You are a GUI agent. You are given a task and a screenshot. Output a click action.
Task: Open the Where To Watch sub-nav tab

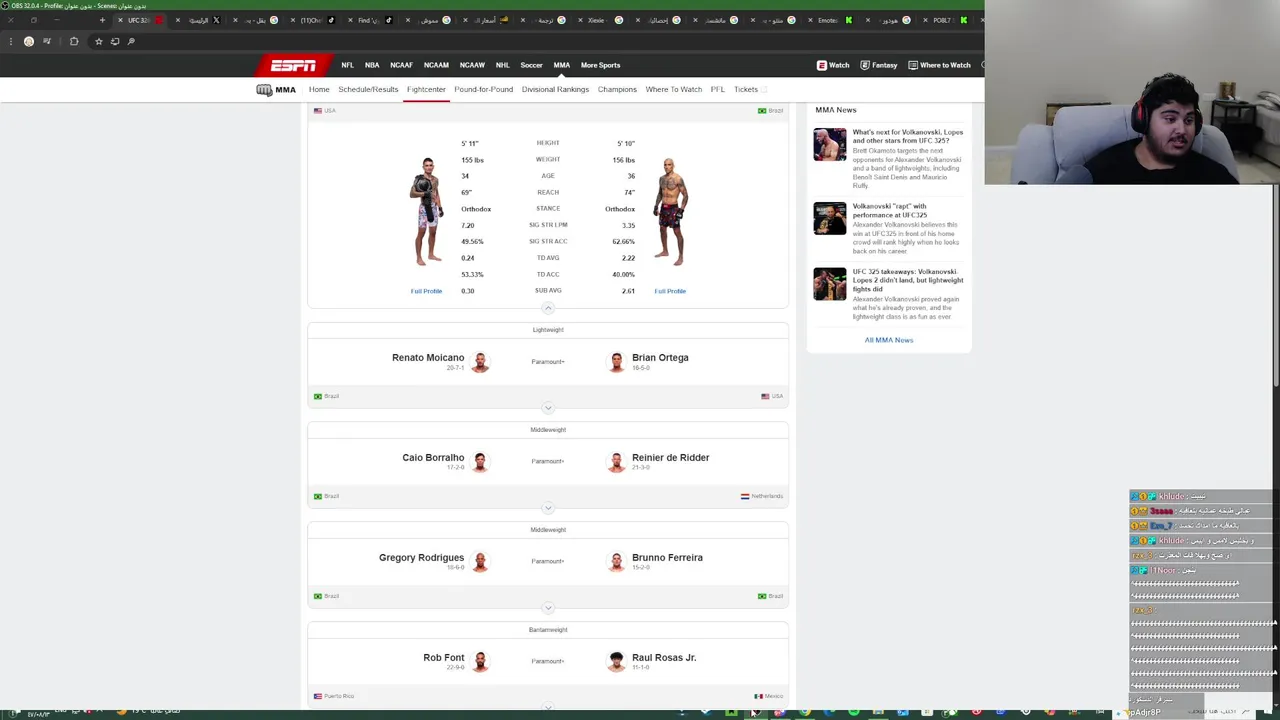click(x=673, y=90)
